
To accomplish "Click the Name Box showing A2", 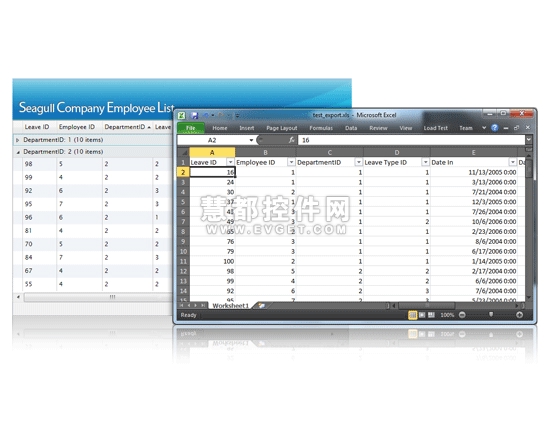I will coord(212,140).
